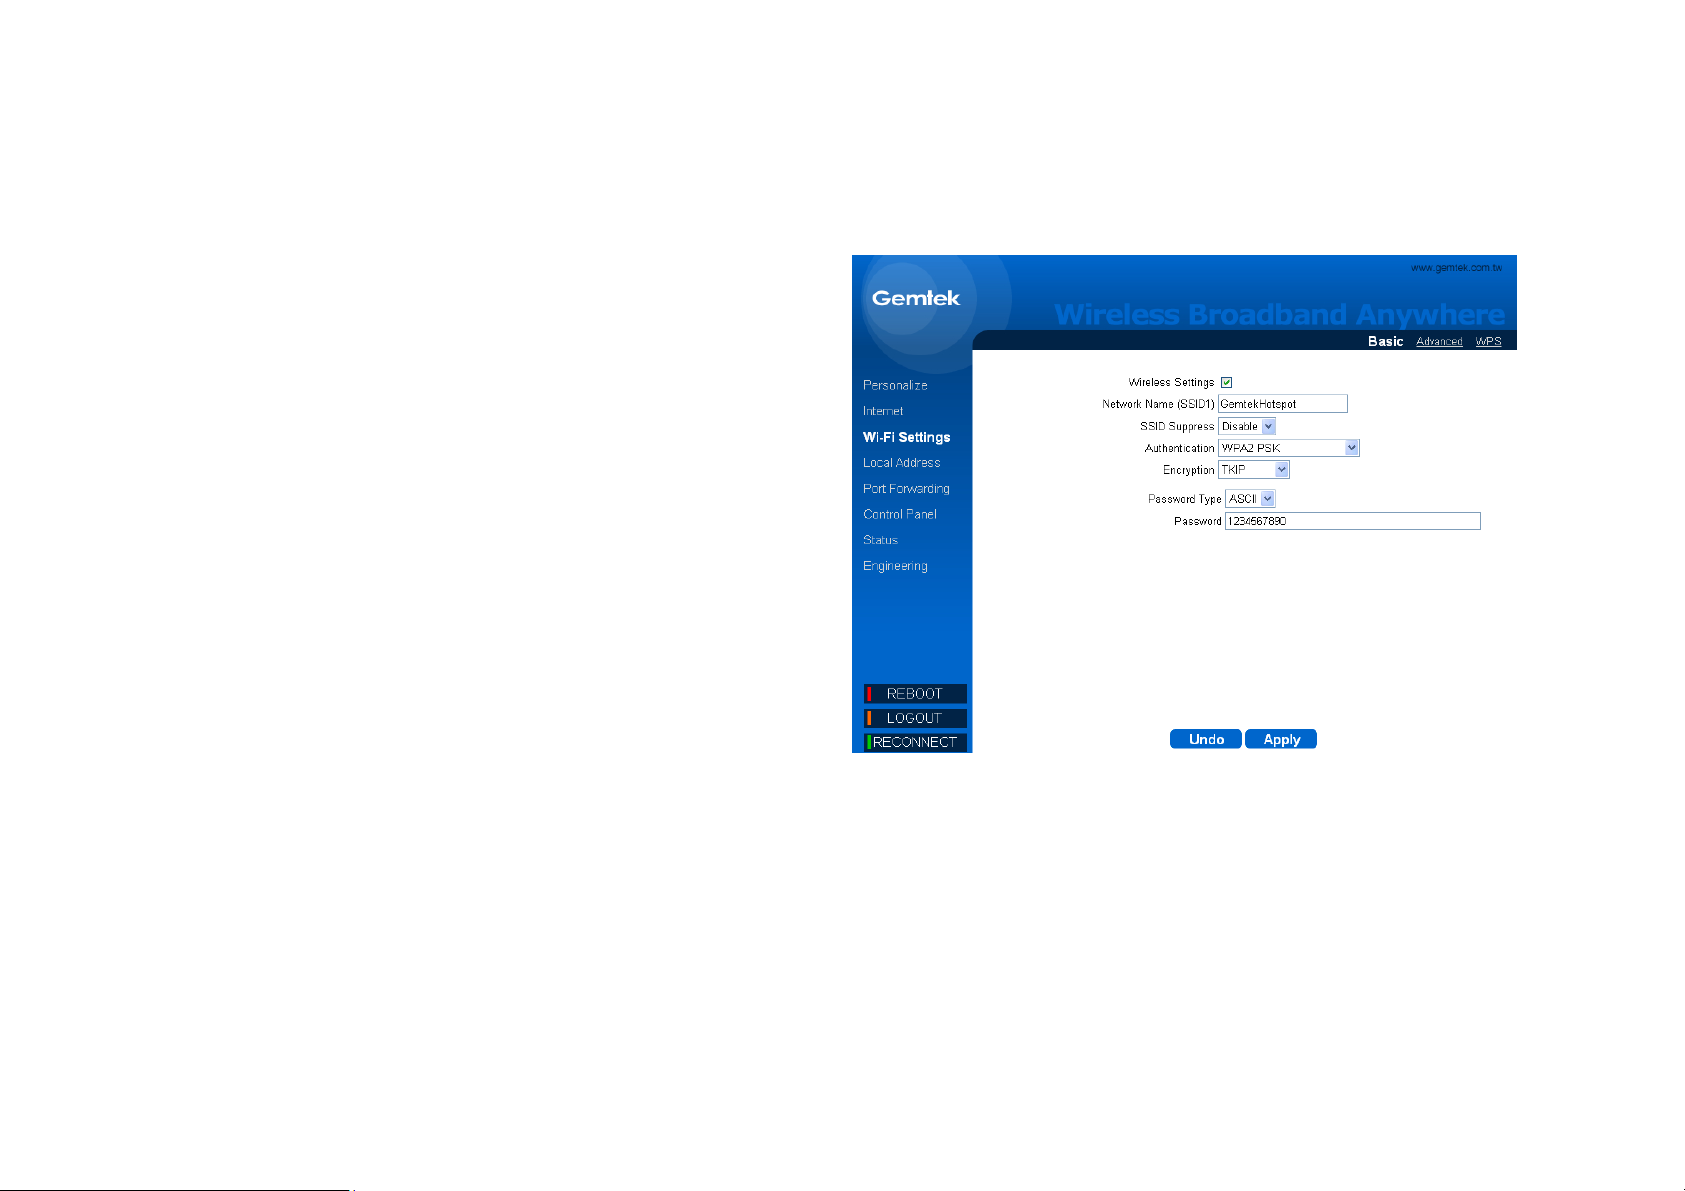
Task: Open the Password Type ASCII dropdown
Action: [x=1250, y=499]
